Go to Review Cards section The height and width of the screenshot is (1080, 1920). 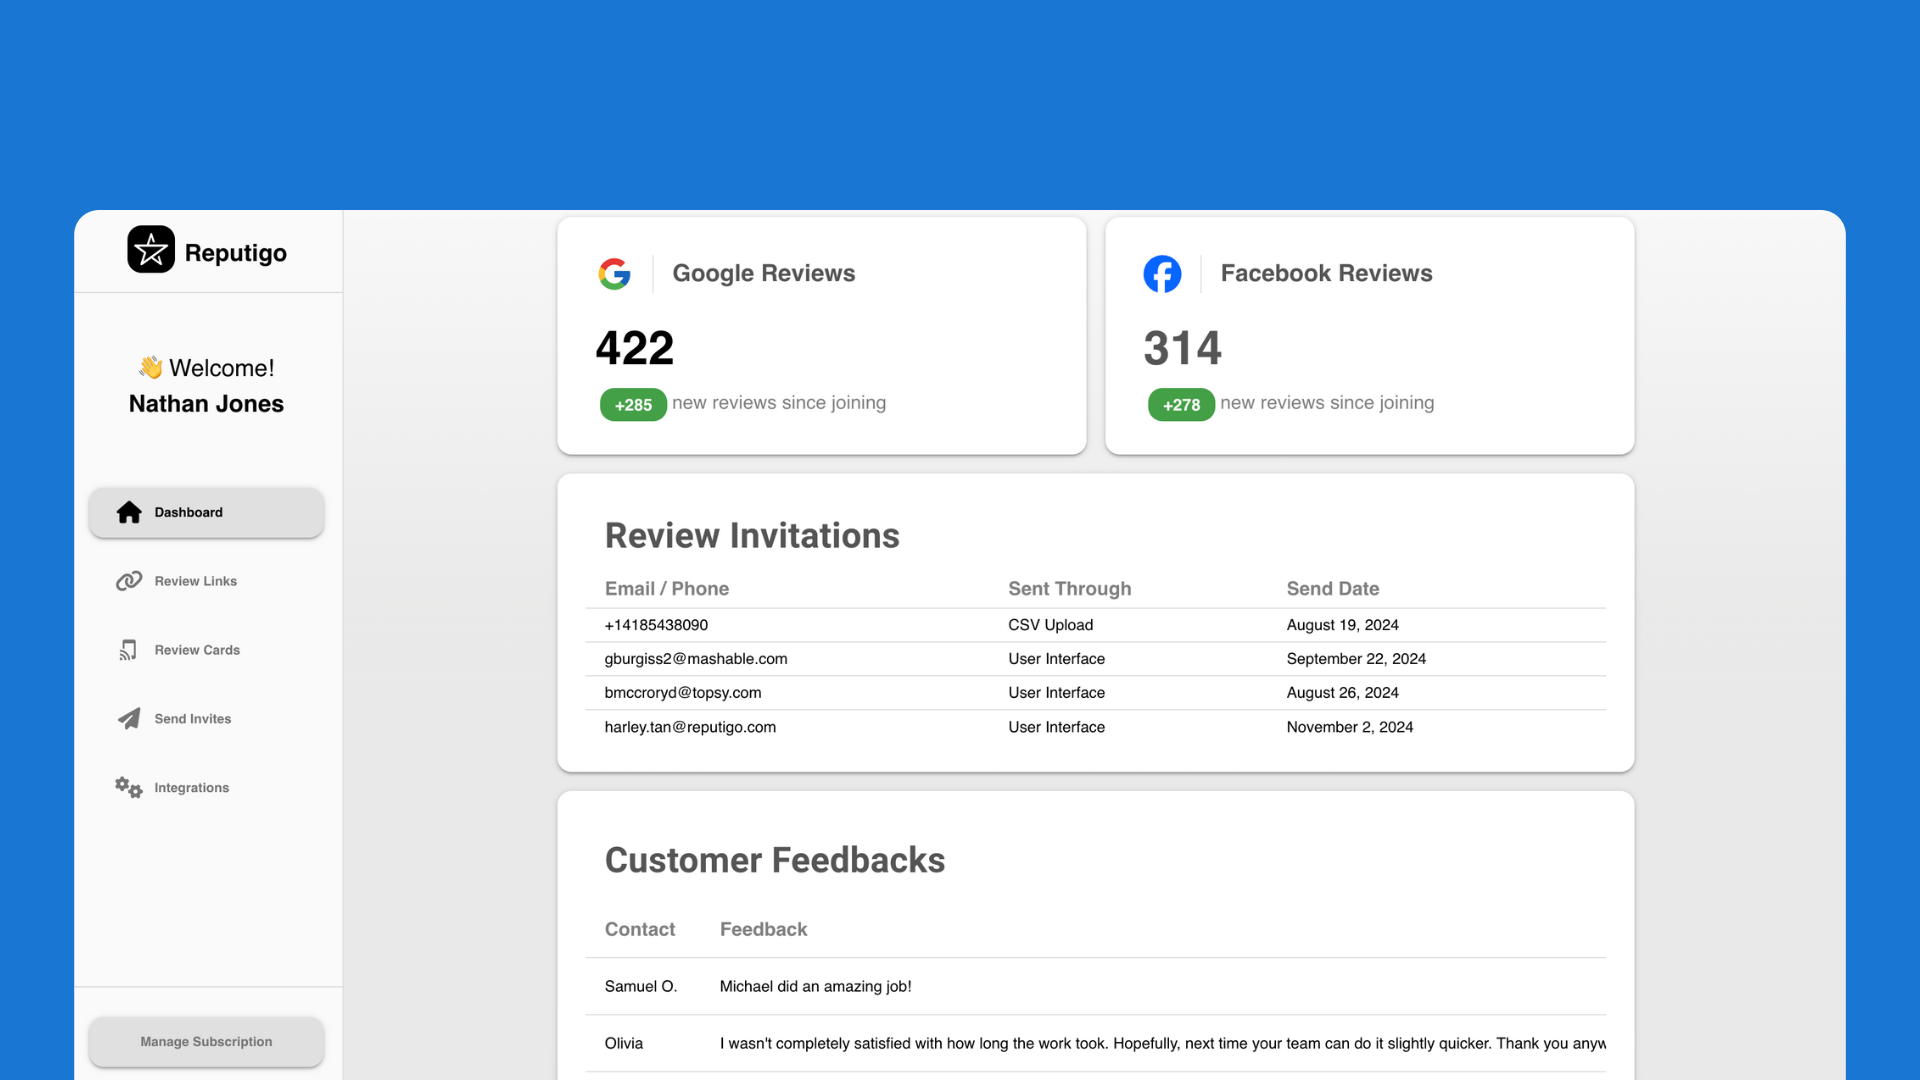tap(206, 650)
